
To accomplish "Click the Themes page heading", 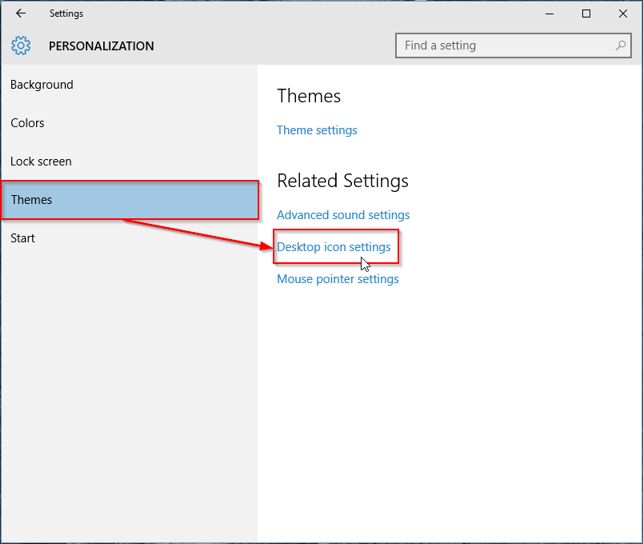I will (x=309, y=96).
